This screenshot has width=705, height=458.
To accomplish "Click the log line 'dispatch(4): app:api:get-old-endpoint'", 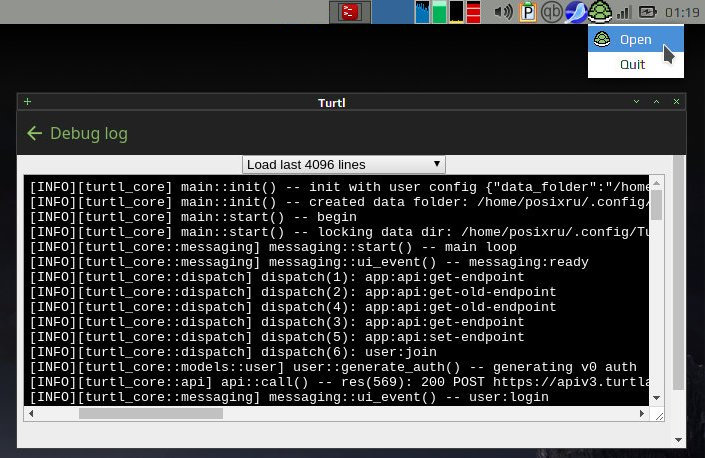I will coord(293,307).
